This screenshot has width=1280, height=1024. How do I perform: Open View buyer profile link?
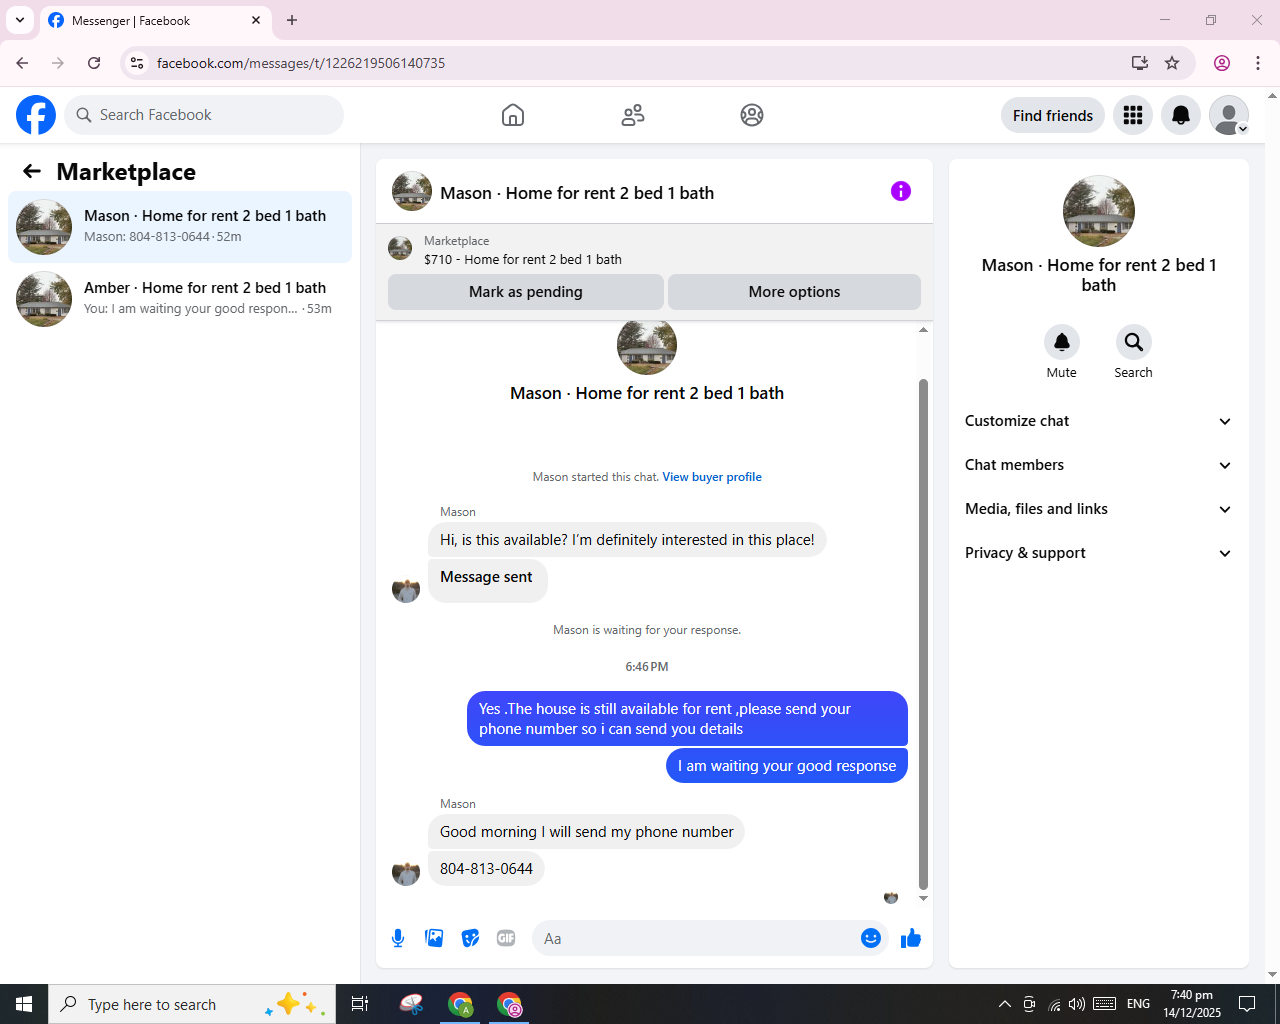(x=712, y=477)
